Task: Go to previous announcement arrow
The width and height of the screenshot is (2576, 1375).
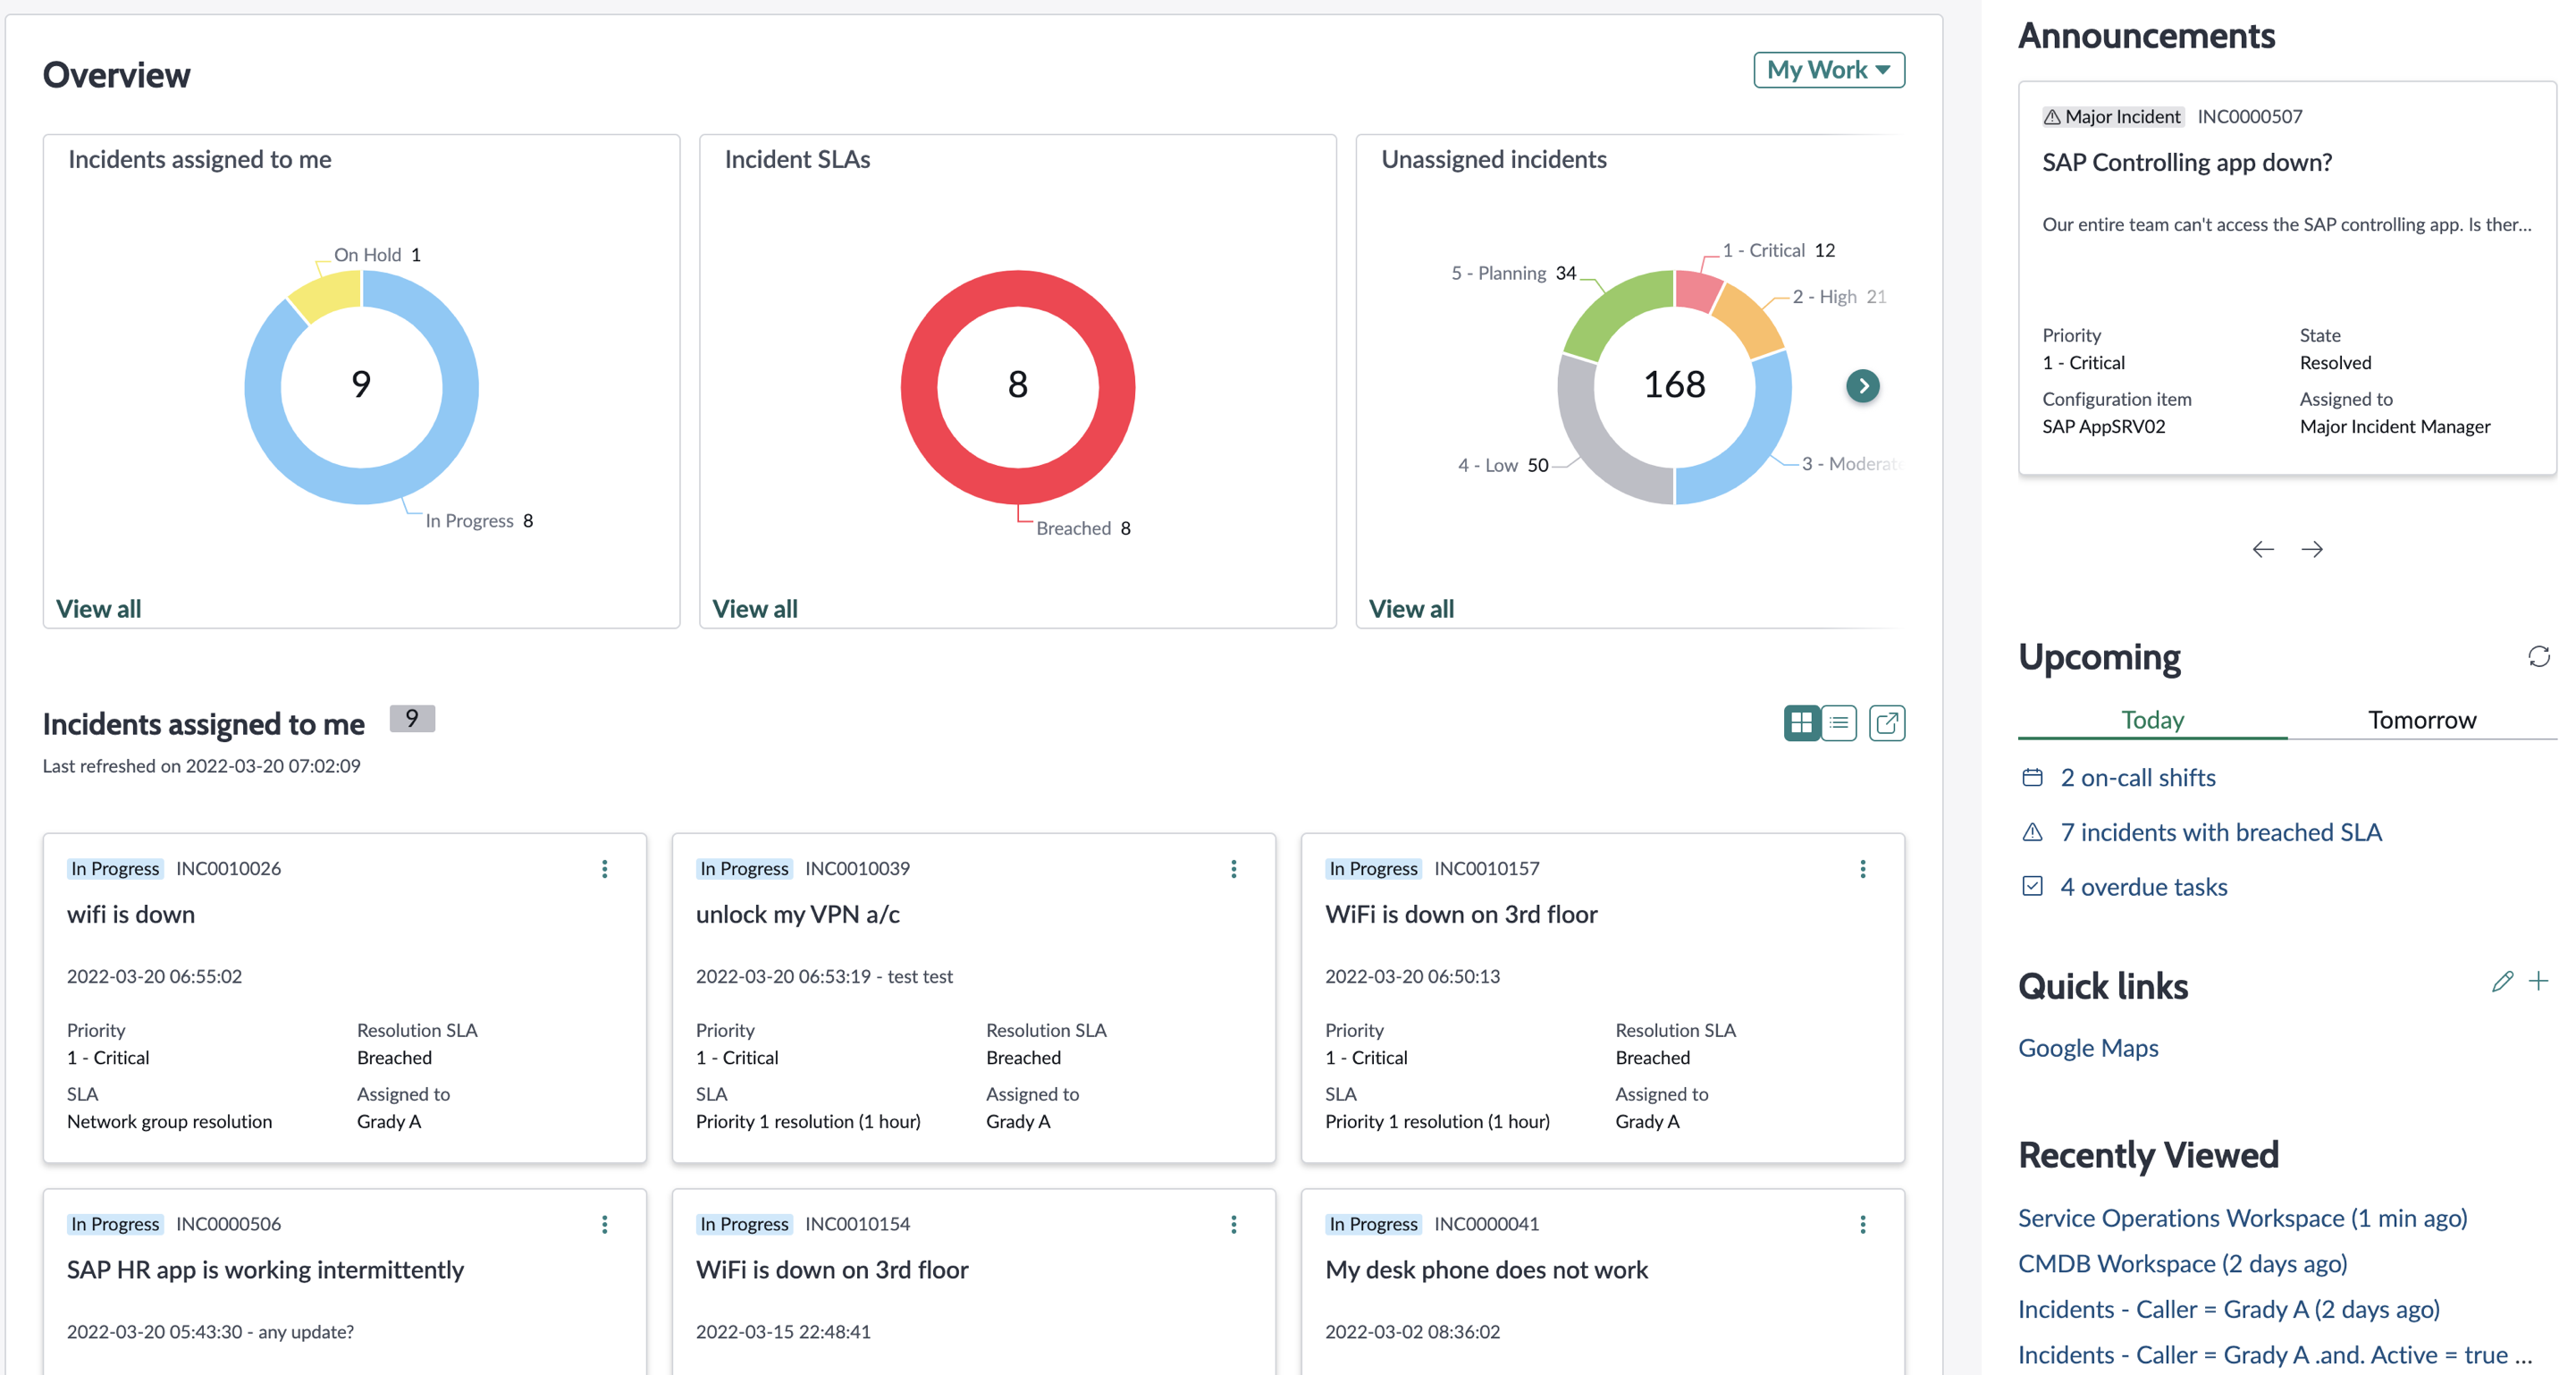Action: click(x=2263, y=549)
